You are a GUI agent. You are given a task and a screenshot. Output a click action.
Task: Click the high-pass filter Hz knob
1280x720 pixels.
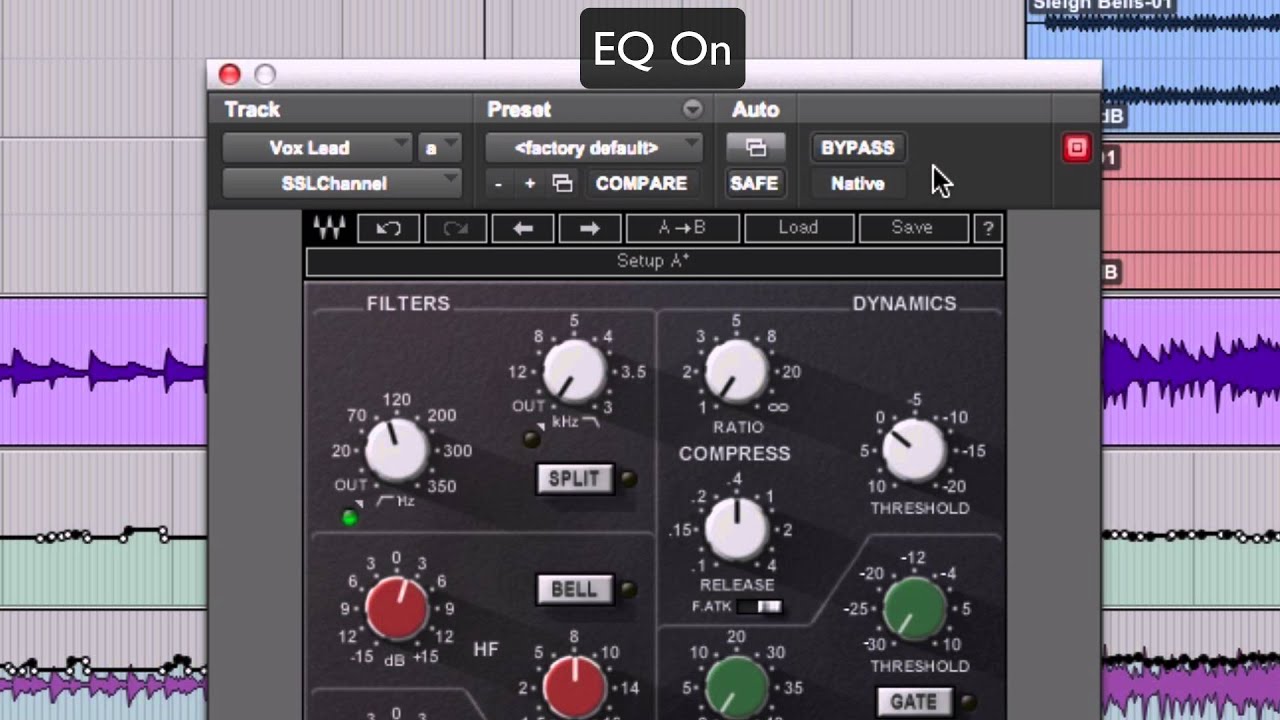(x=396, y=450)
